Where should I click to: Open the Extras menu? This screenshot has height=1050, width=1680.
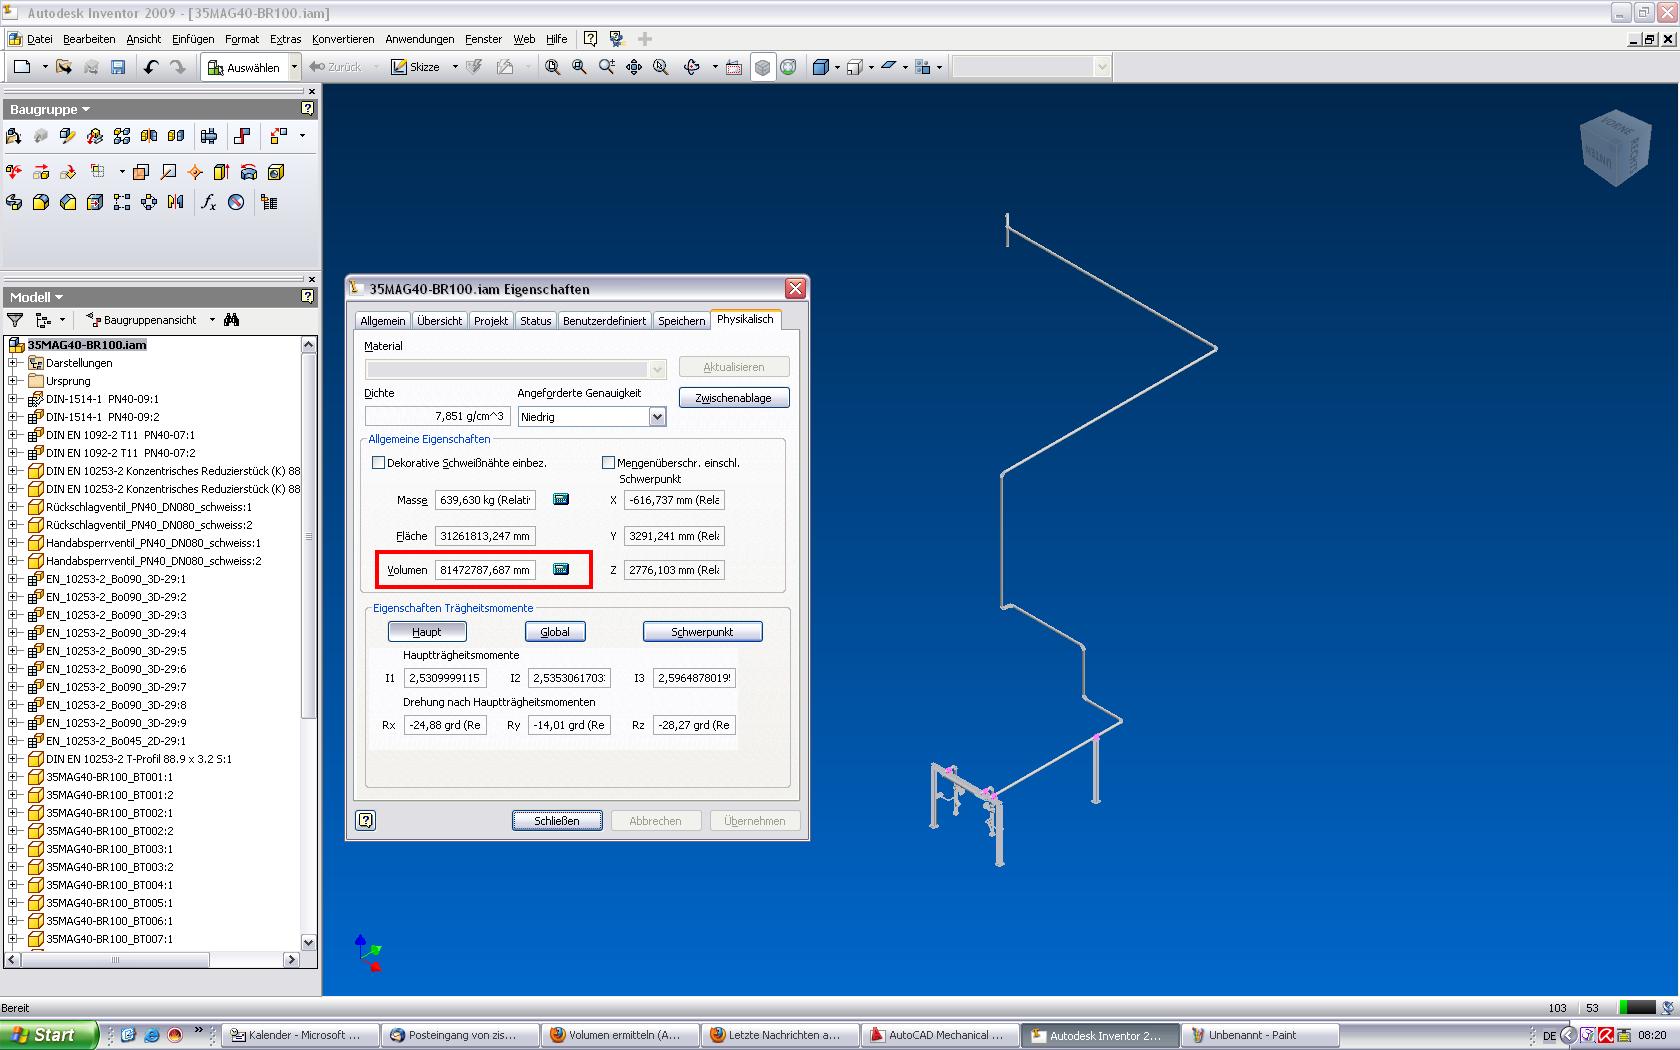pos(285,39)
